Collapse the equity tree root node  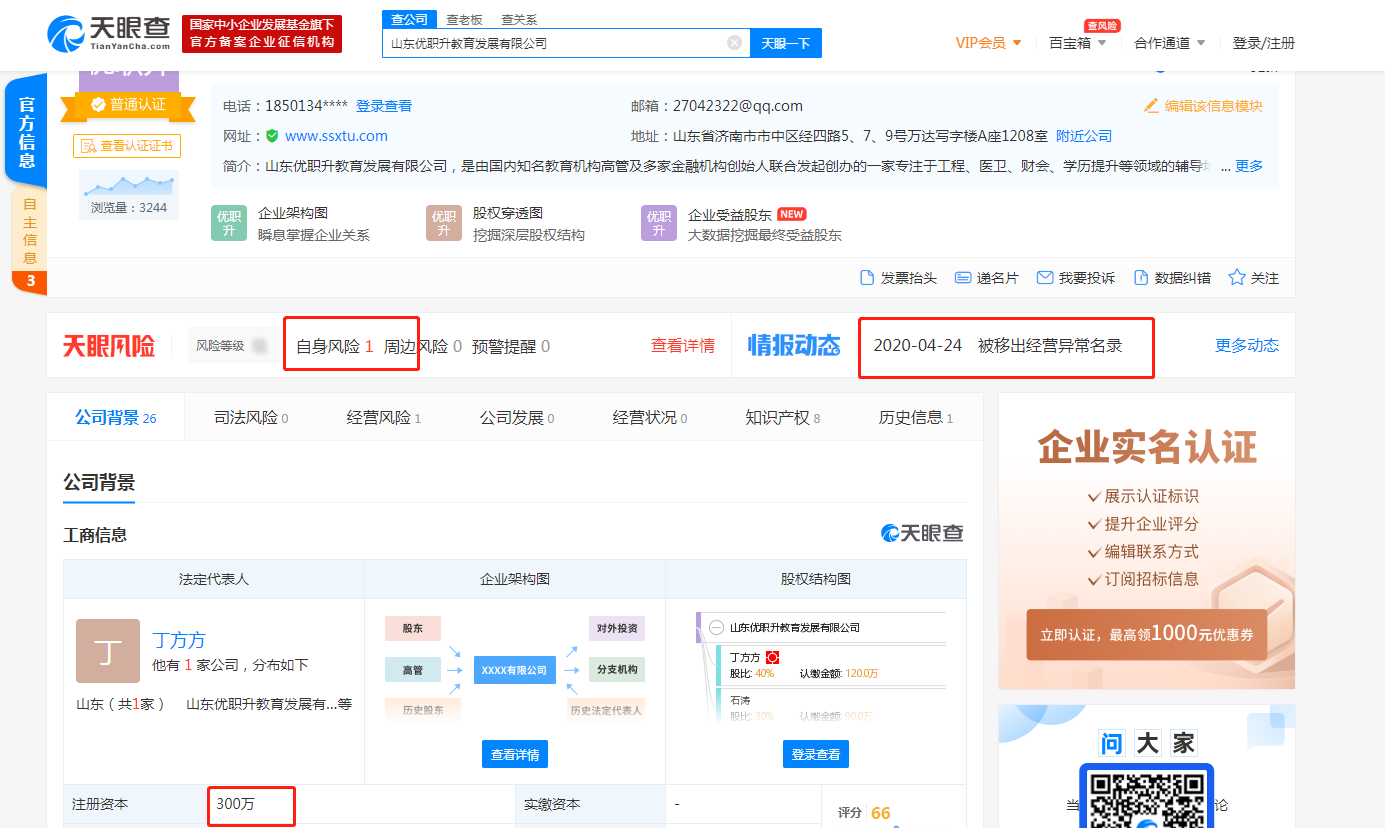point(716,628)
